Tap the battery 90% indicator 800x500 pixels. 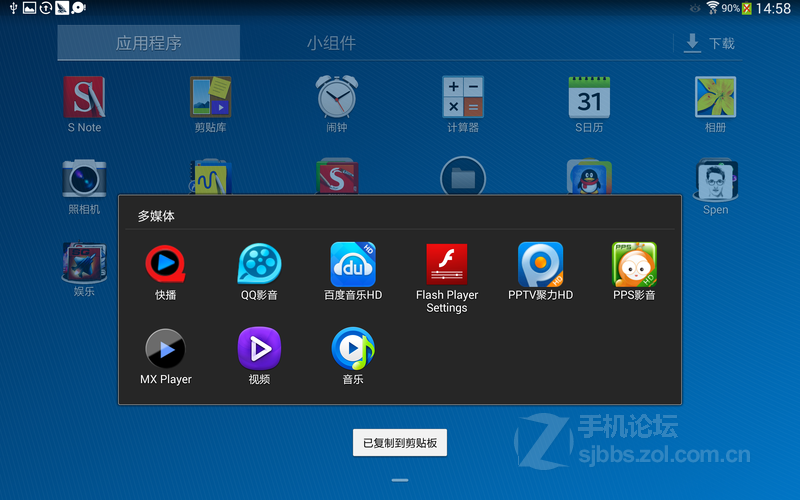pos(736,8)
